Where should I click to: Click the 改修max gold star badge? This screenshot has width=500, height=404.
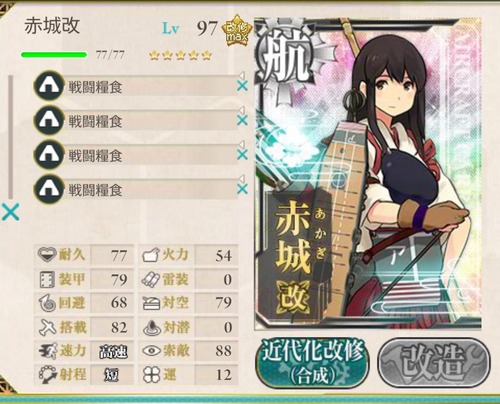236,31
